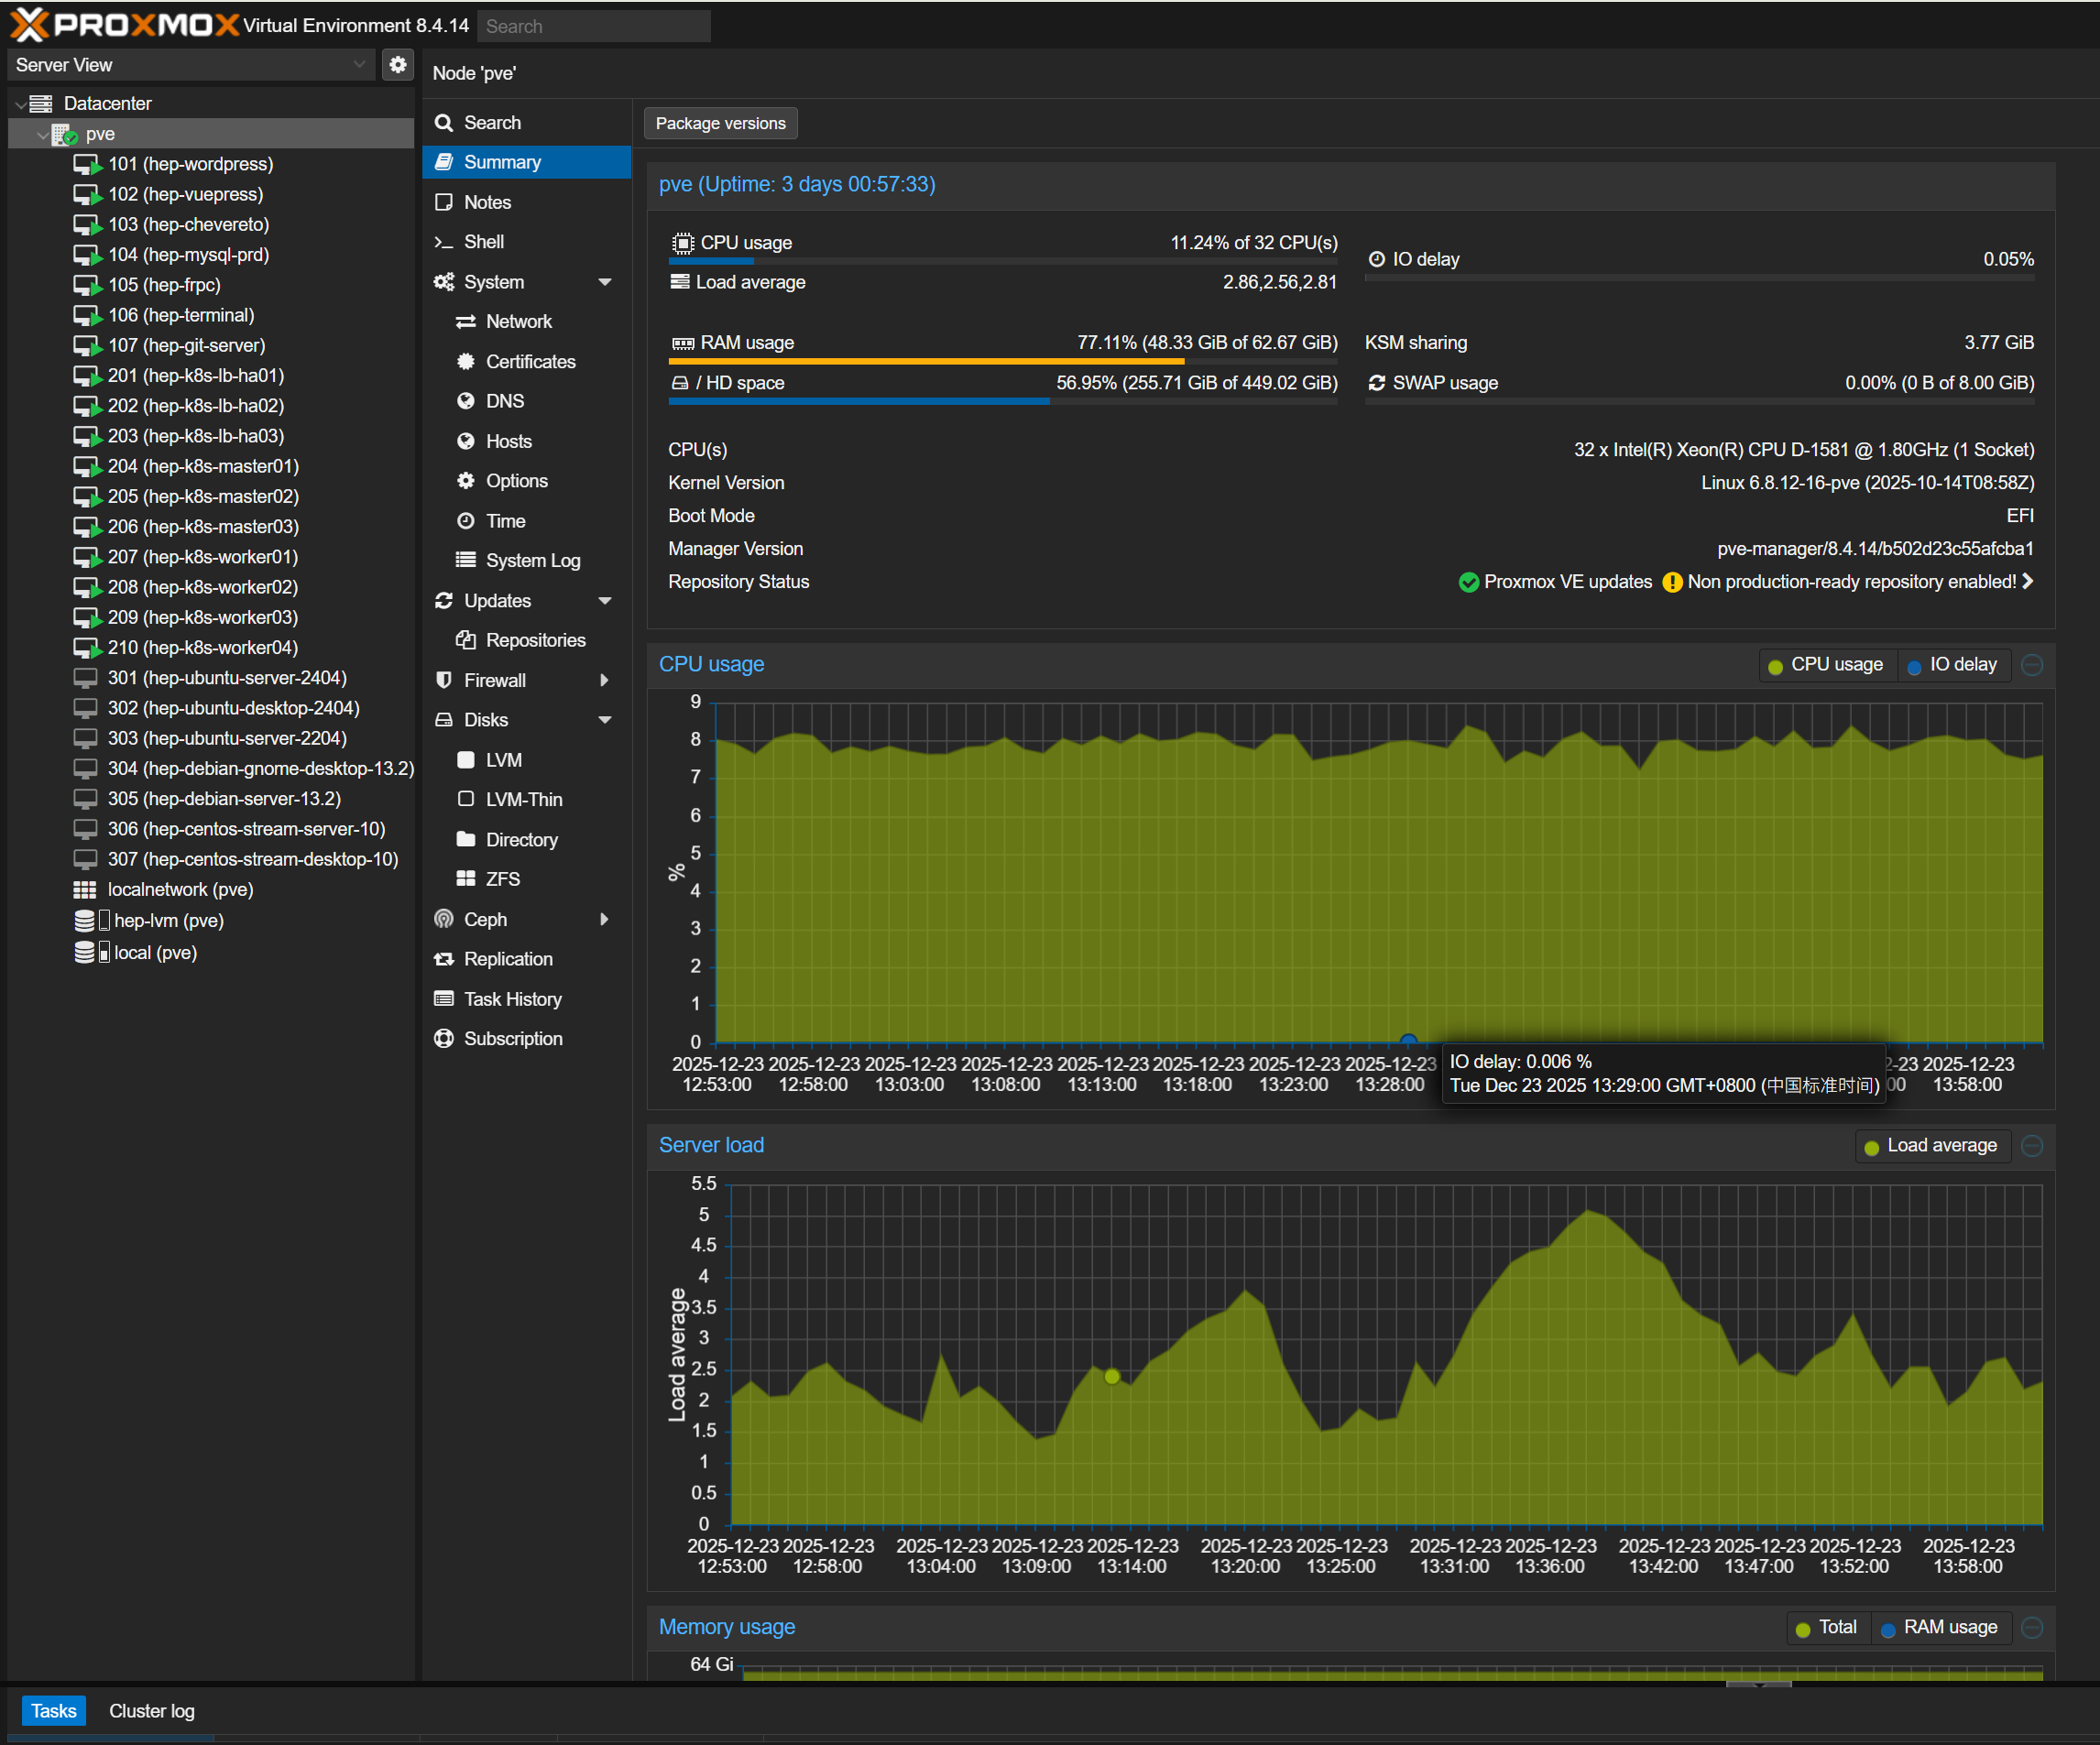Click the yellow data point on Server load chart

click(1112, 1376)
